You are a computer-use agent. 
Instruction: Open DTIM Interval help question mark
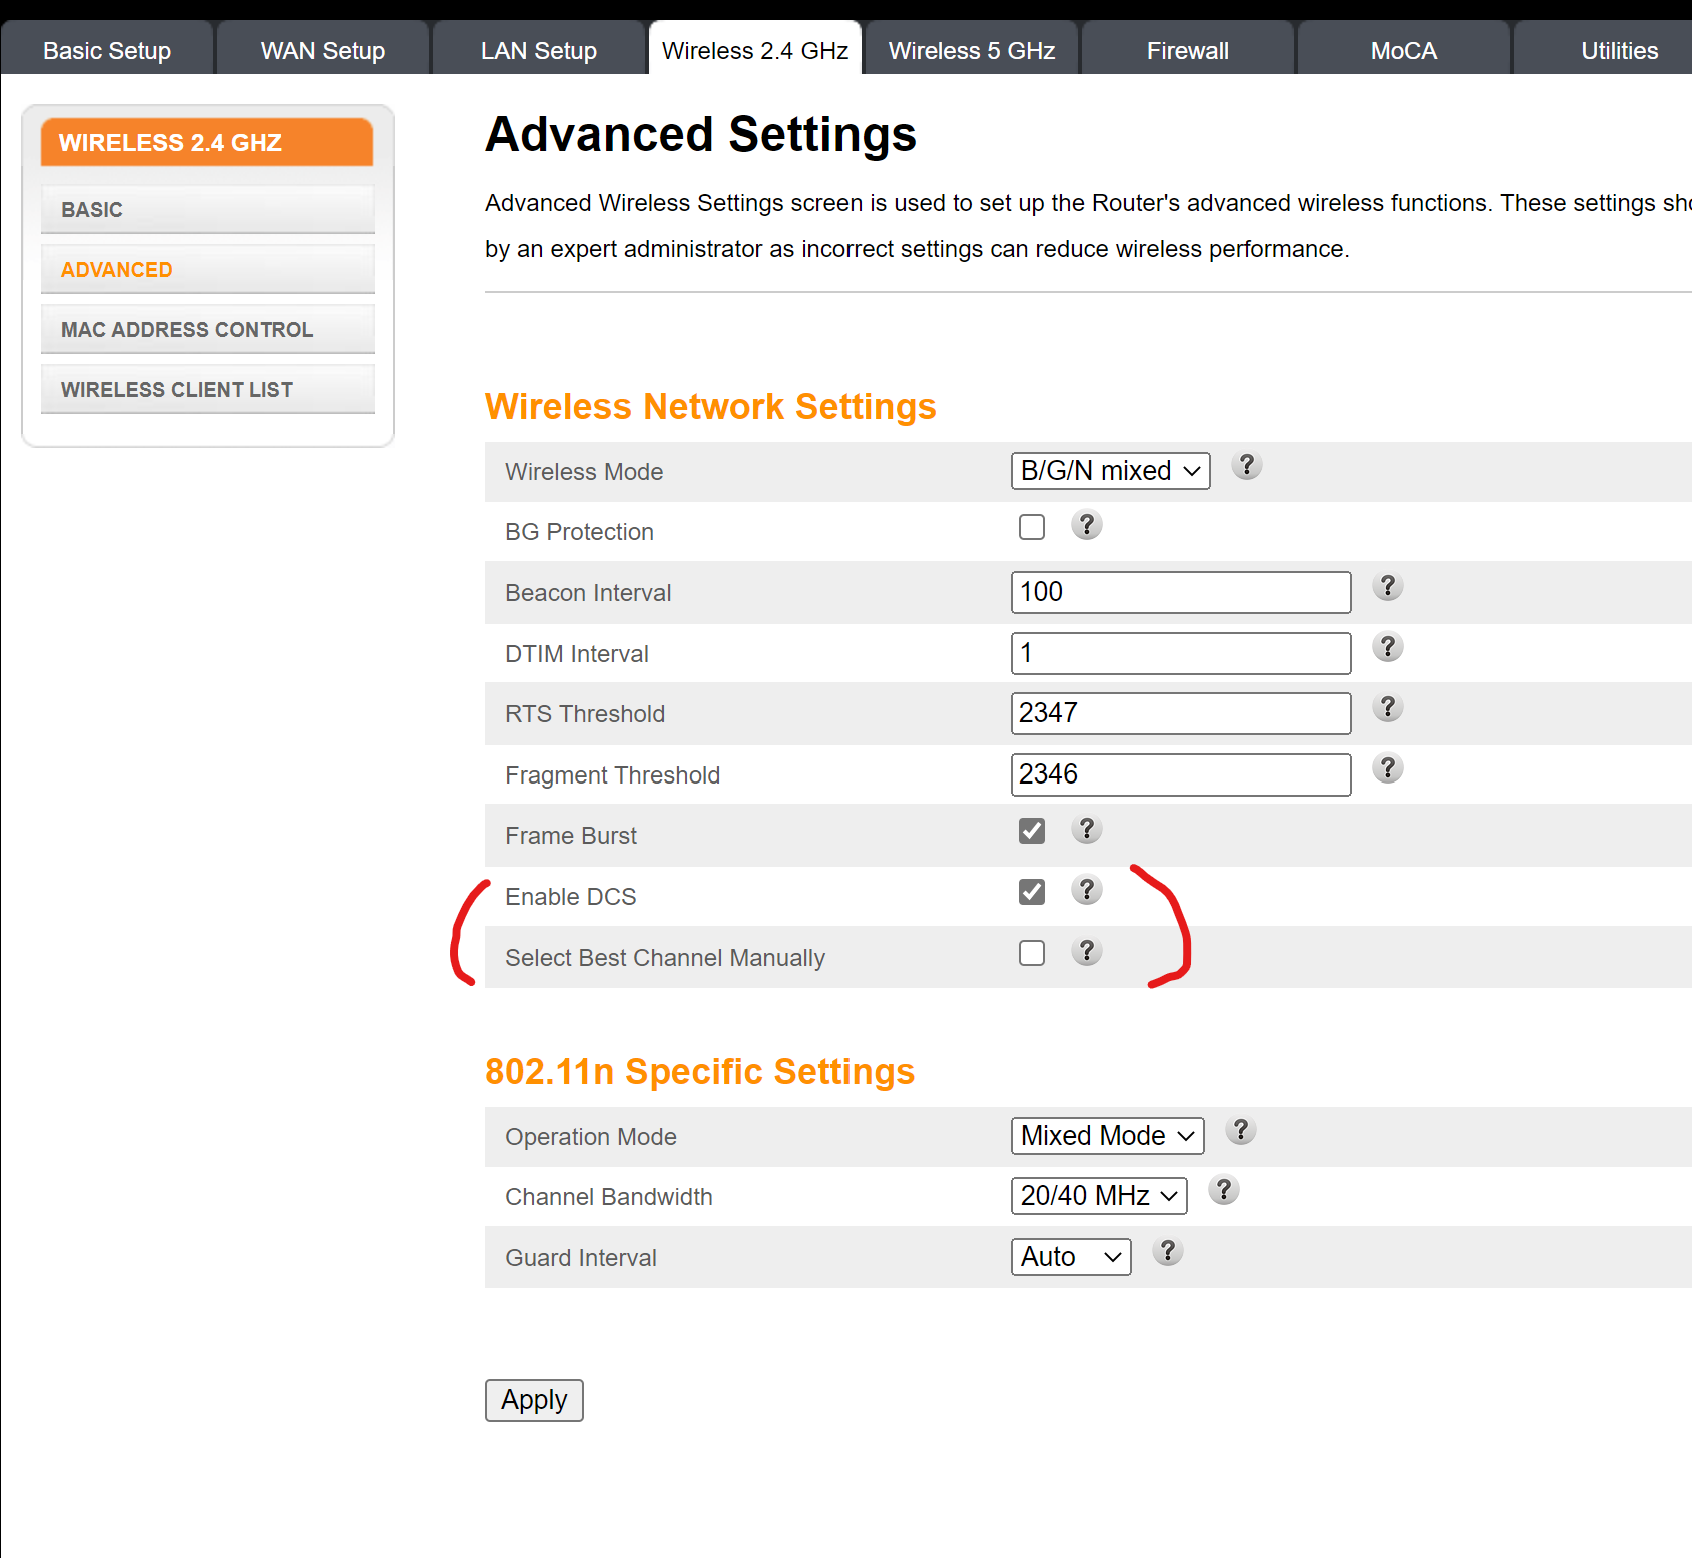(1387, 648)
